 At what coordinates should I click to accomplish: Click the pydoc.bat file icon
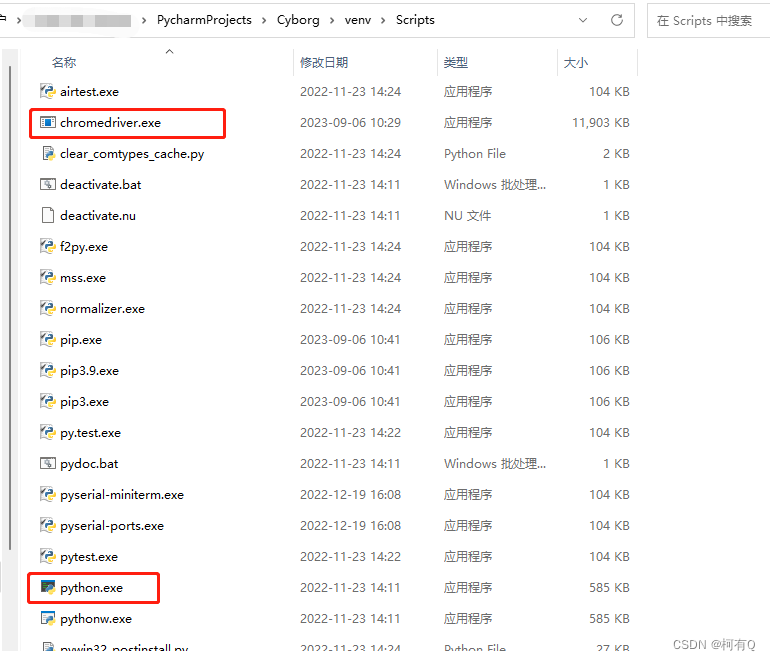tap(48, 463)
